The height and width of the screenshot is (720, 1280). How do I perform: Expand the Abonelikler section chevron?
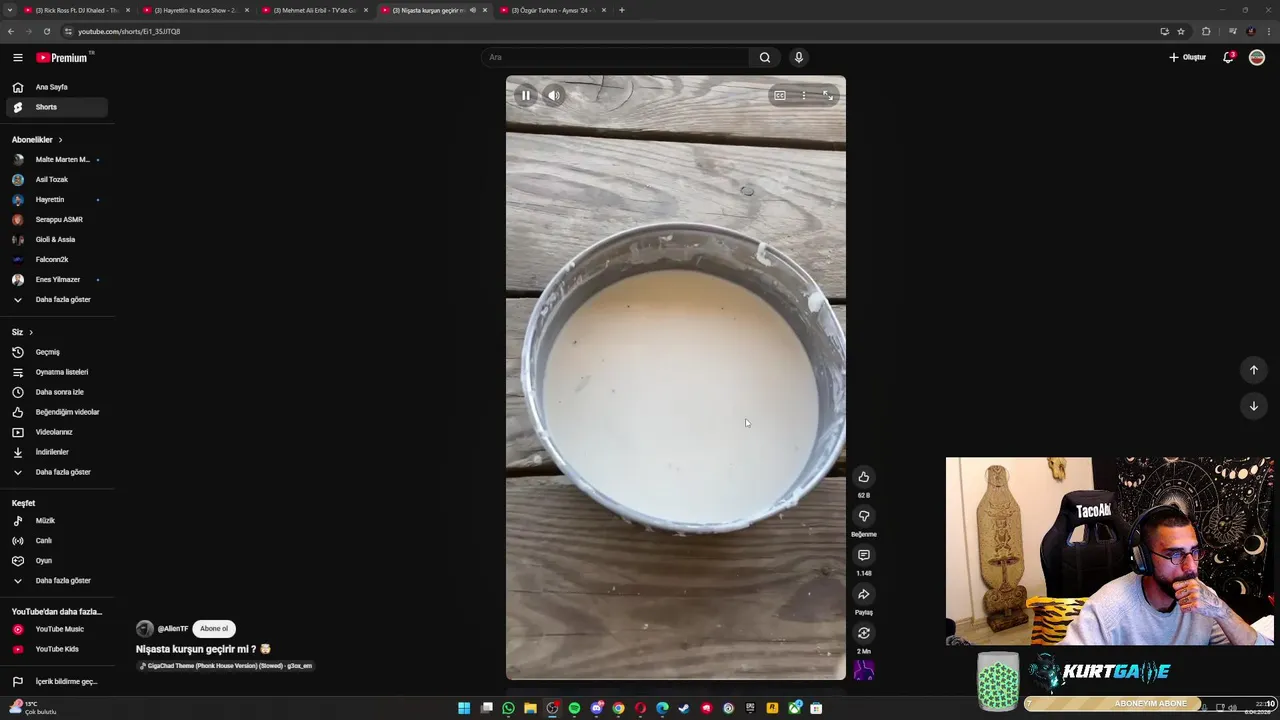pyautogui.click(x=60, y=140)
